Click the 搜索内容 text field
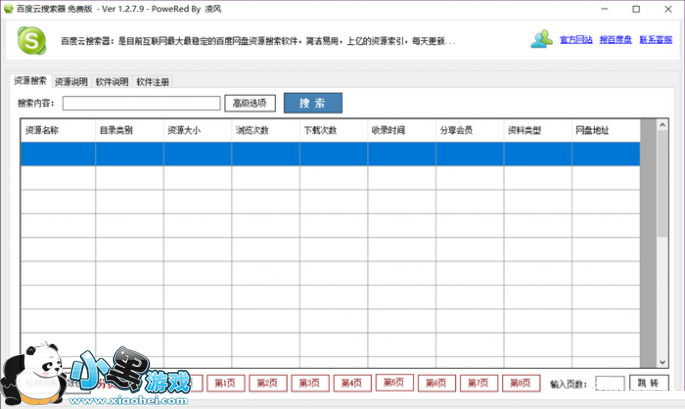The image size is (685, 409). pyautogui.click(x=141, y=103)
